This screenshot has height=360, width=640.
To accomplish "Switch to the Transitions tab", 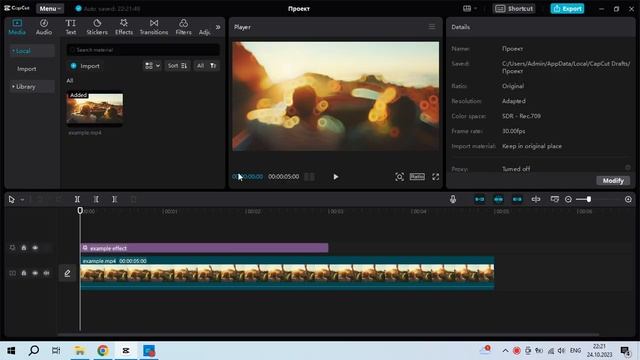I will (x=154, y=27).
